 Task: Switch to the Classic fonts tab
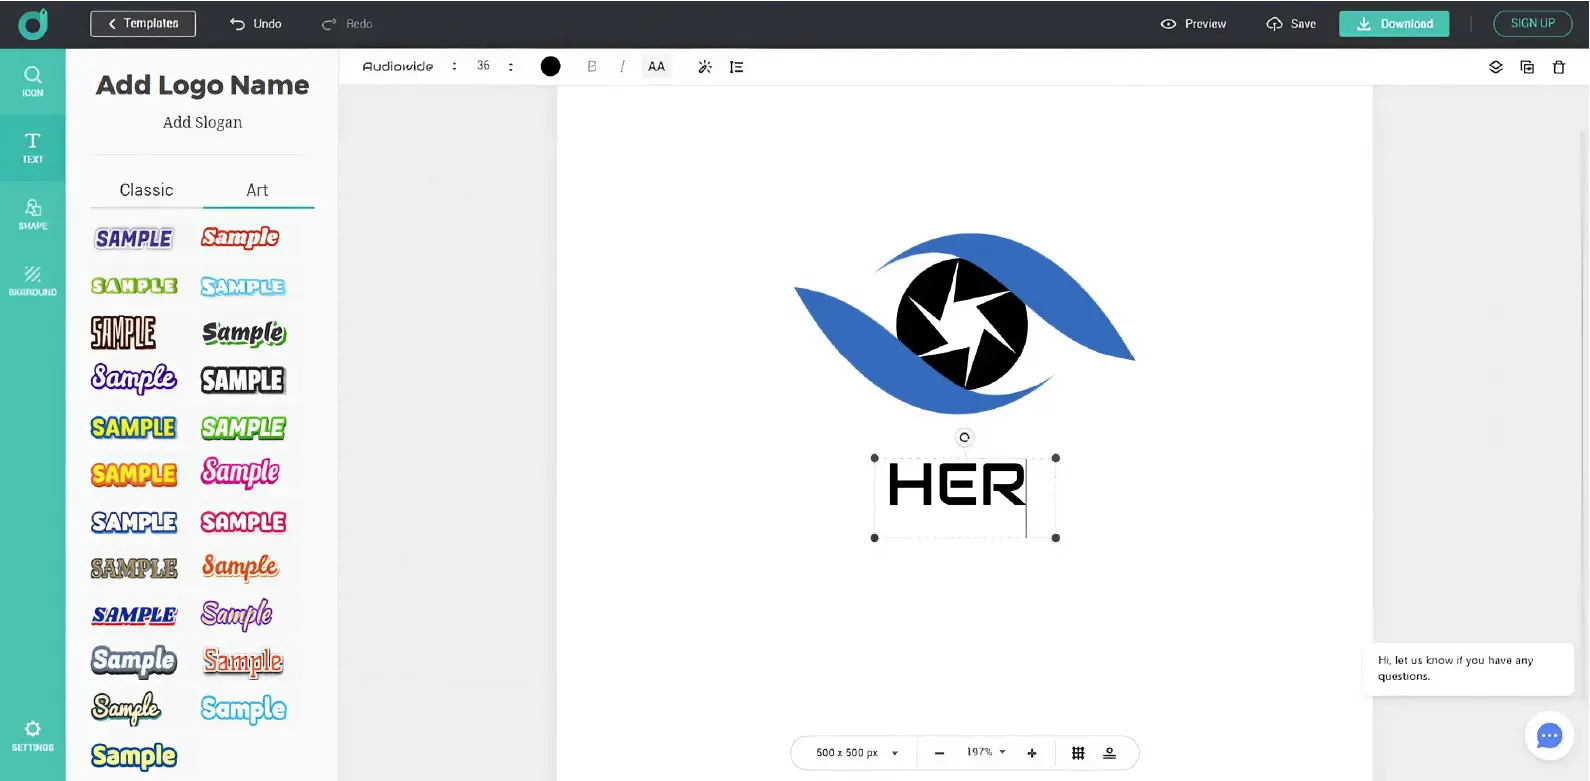(x=146, y=190)
